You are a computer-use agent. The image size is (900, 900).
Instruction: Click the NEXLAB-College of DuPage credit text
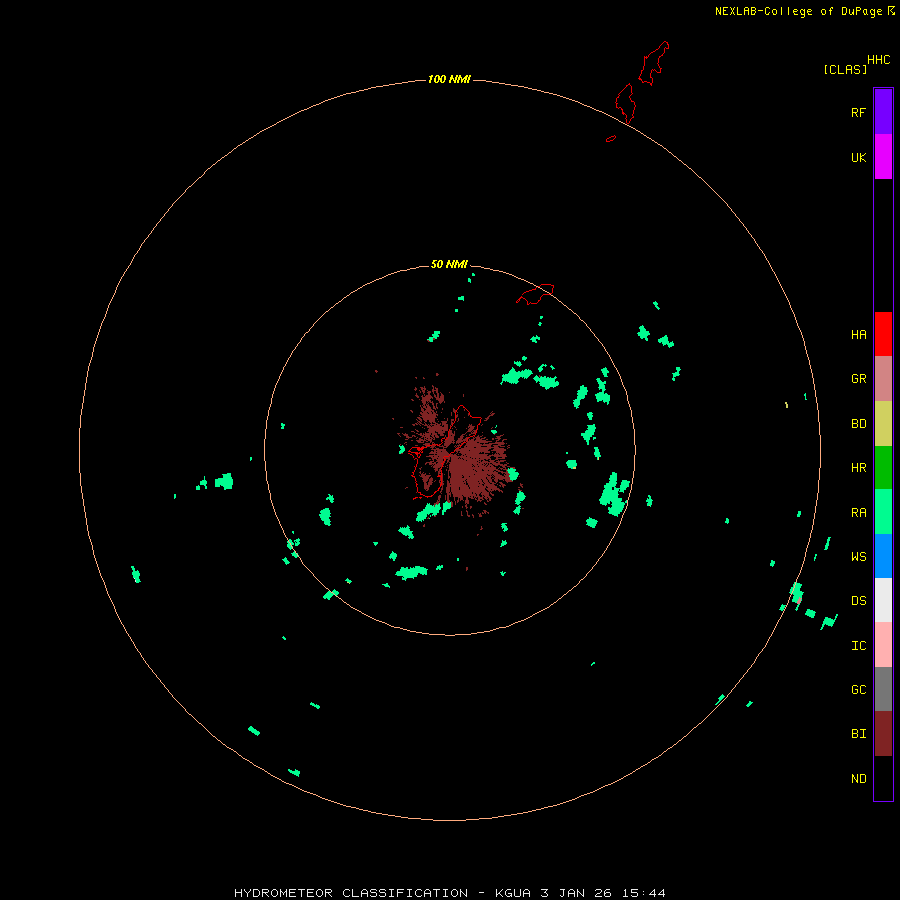click(798, 11)
